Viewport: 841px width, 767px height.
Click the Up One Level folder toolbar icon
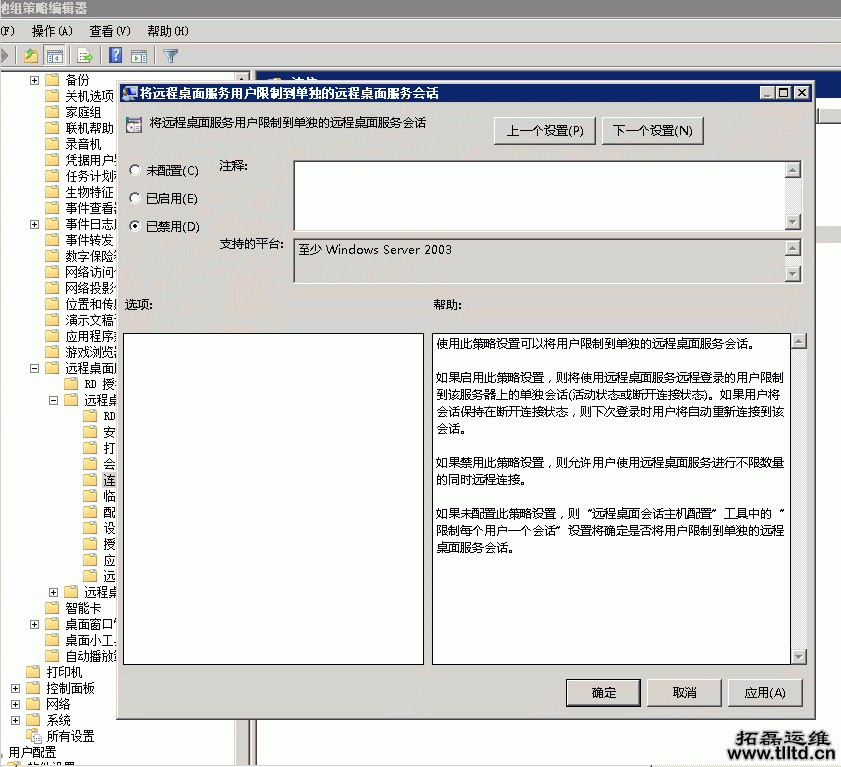[x=29, y=55]
